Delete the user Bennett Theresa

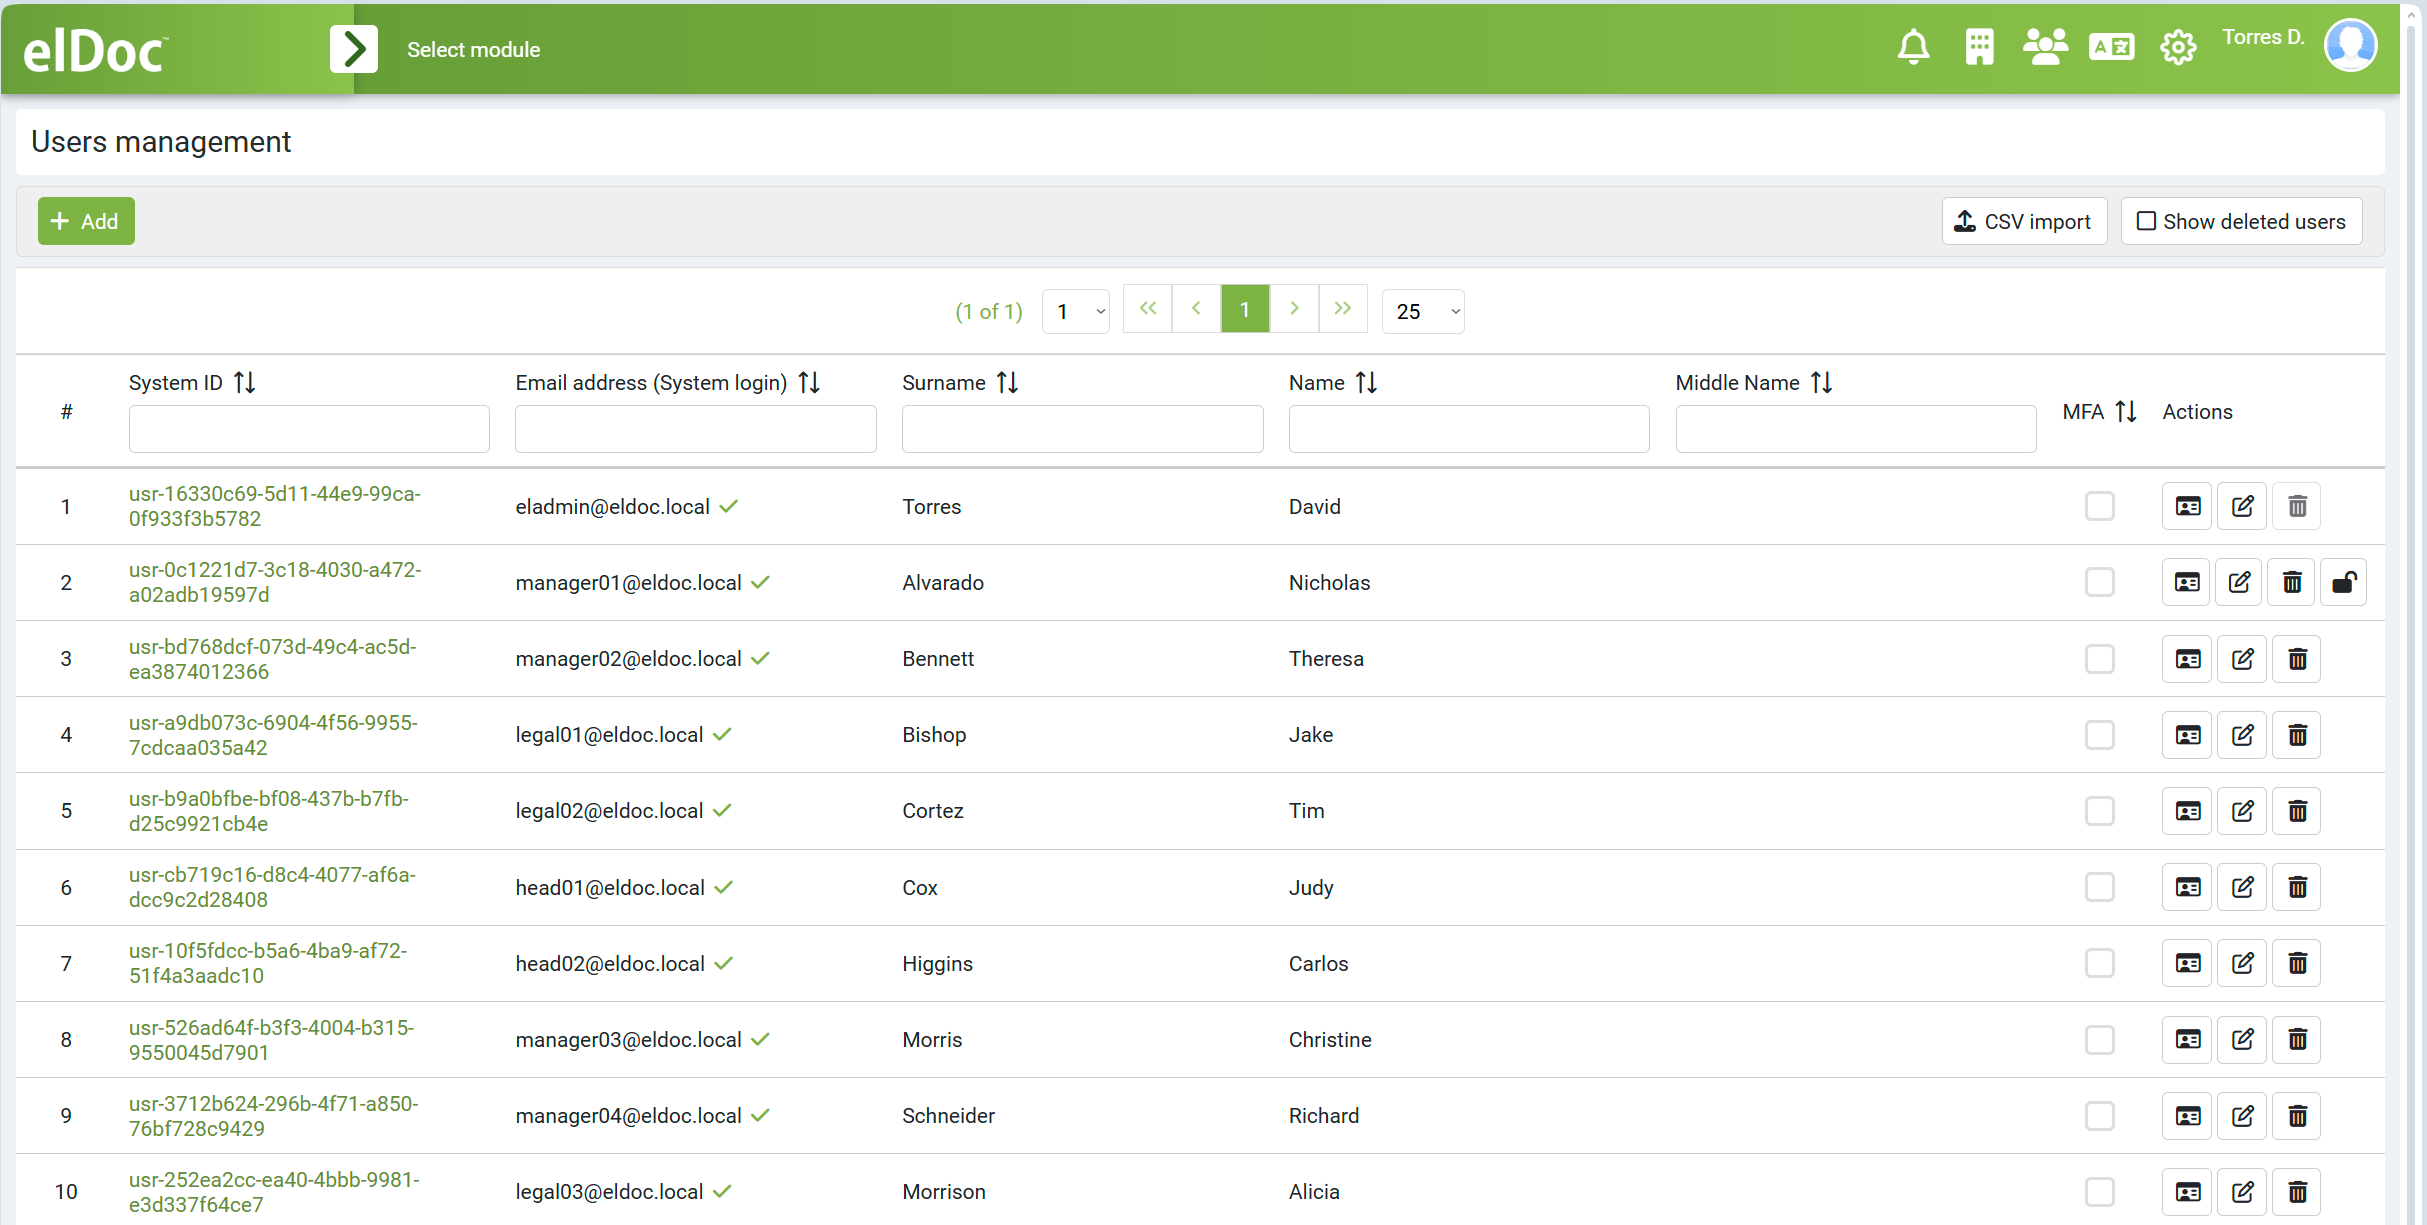(2297, 659)
